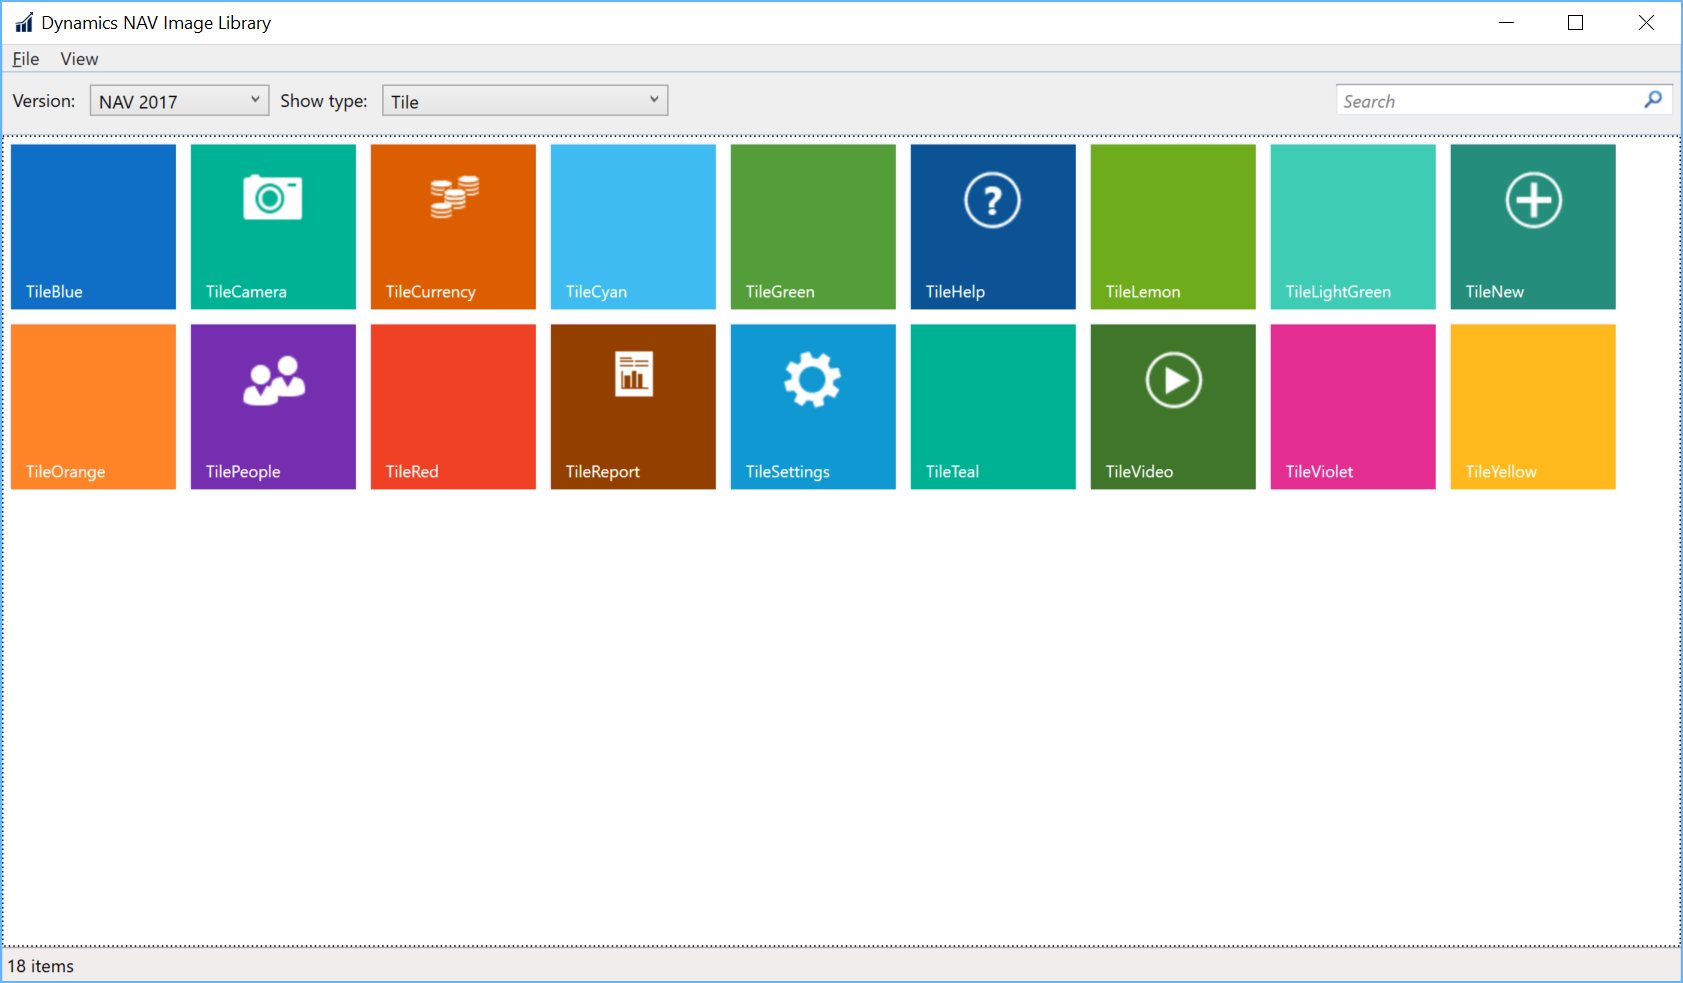Screen dimensions: 1683x983
Task: Open the Version dropdown
Action: pos(178,100)
